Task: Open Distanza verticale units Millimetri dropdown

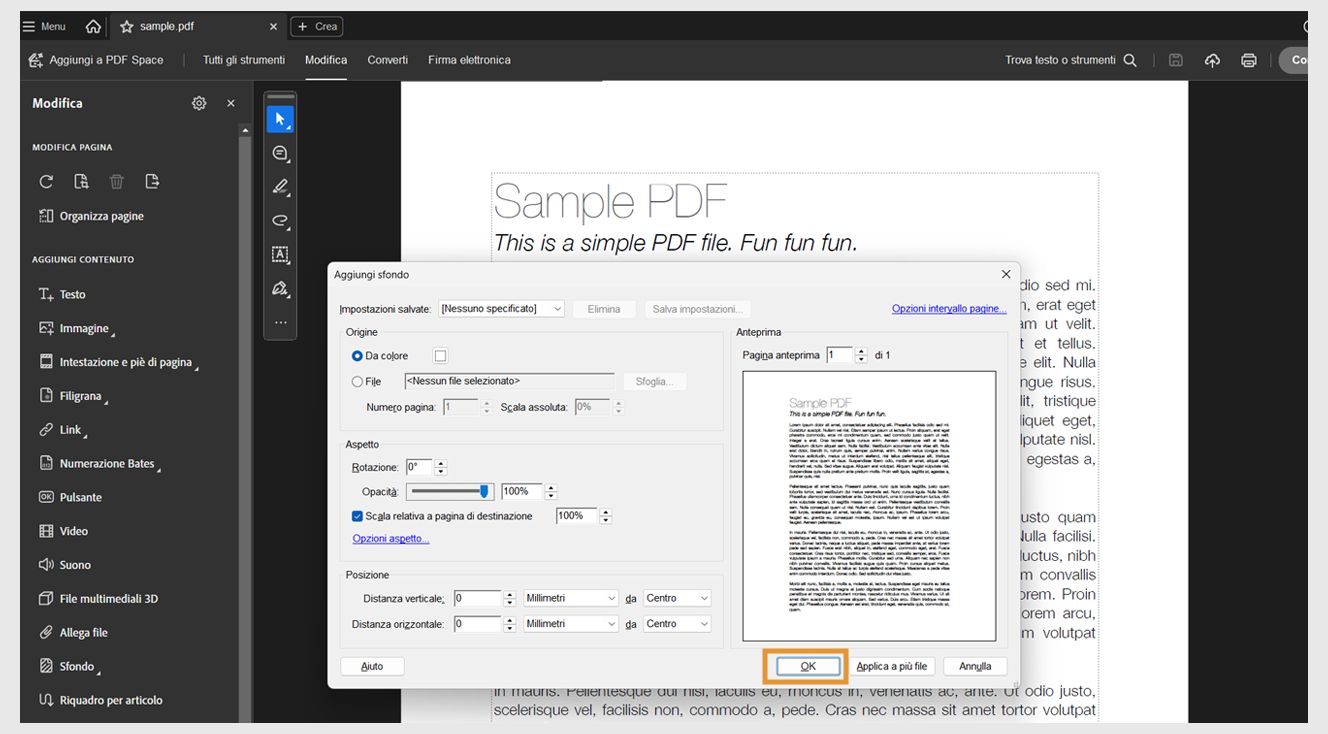Action: pyautogui.click(x=572, y=598)
